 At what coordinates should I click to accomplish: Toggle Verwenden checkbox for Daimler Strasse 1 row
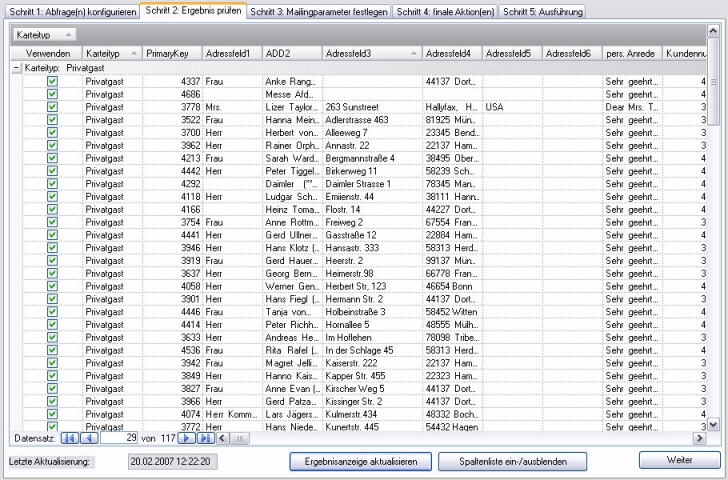(52, 184)
